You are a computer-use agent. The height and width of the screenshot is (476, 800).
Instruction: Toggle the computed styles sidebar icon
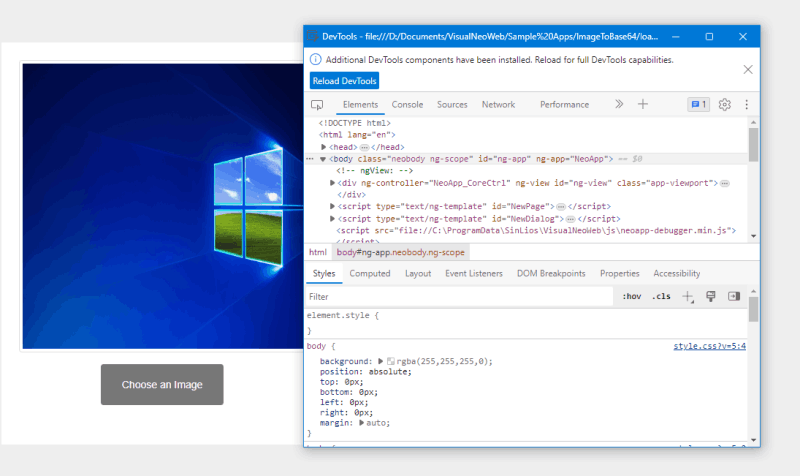coord(733,296)
